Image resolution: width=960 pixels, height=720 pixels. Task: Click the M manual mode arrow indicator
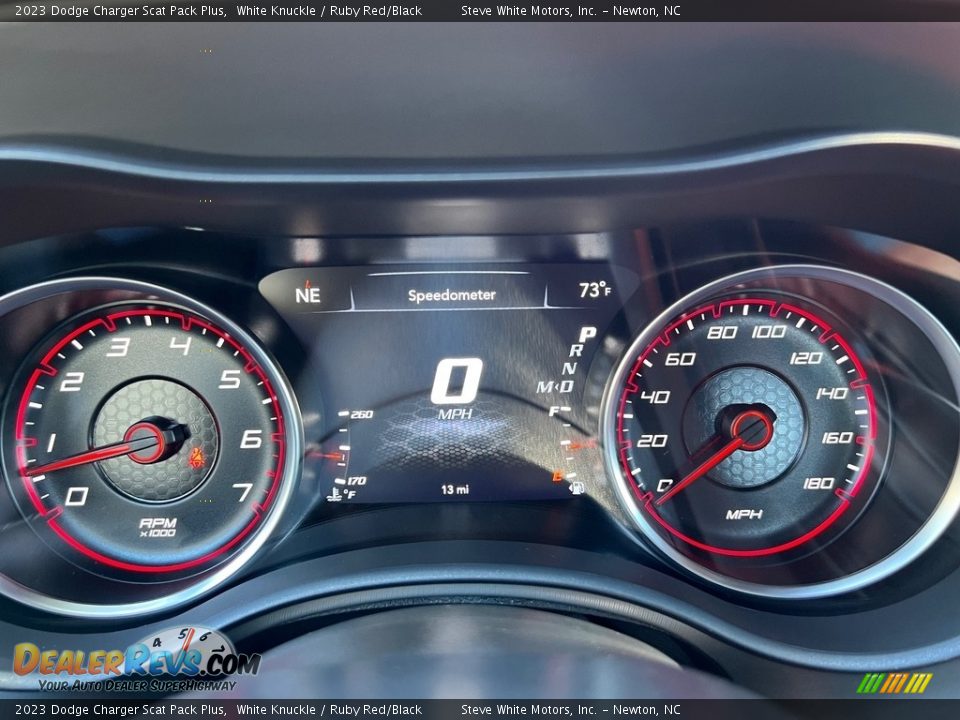(x=545, y=387)
